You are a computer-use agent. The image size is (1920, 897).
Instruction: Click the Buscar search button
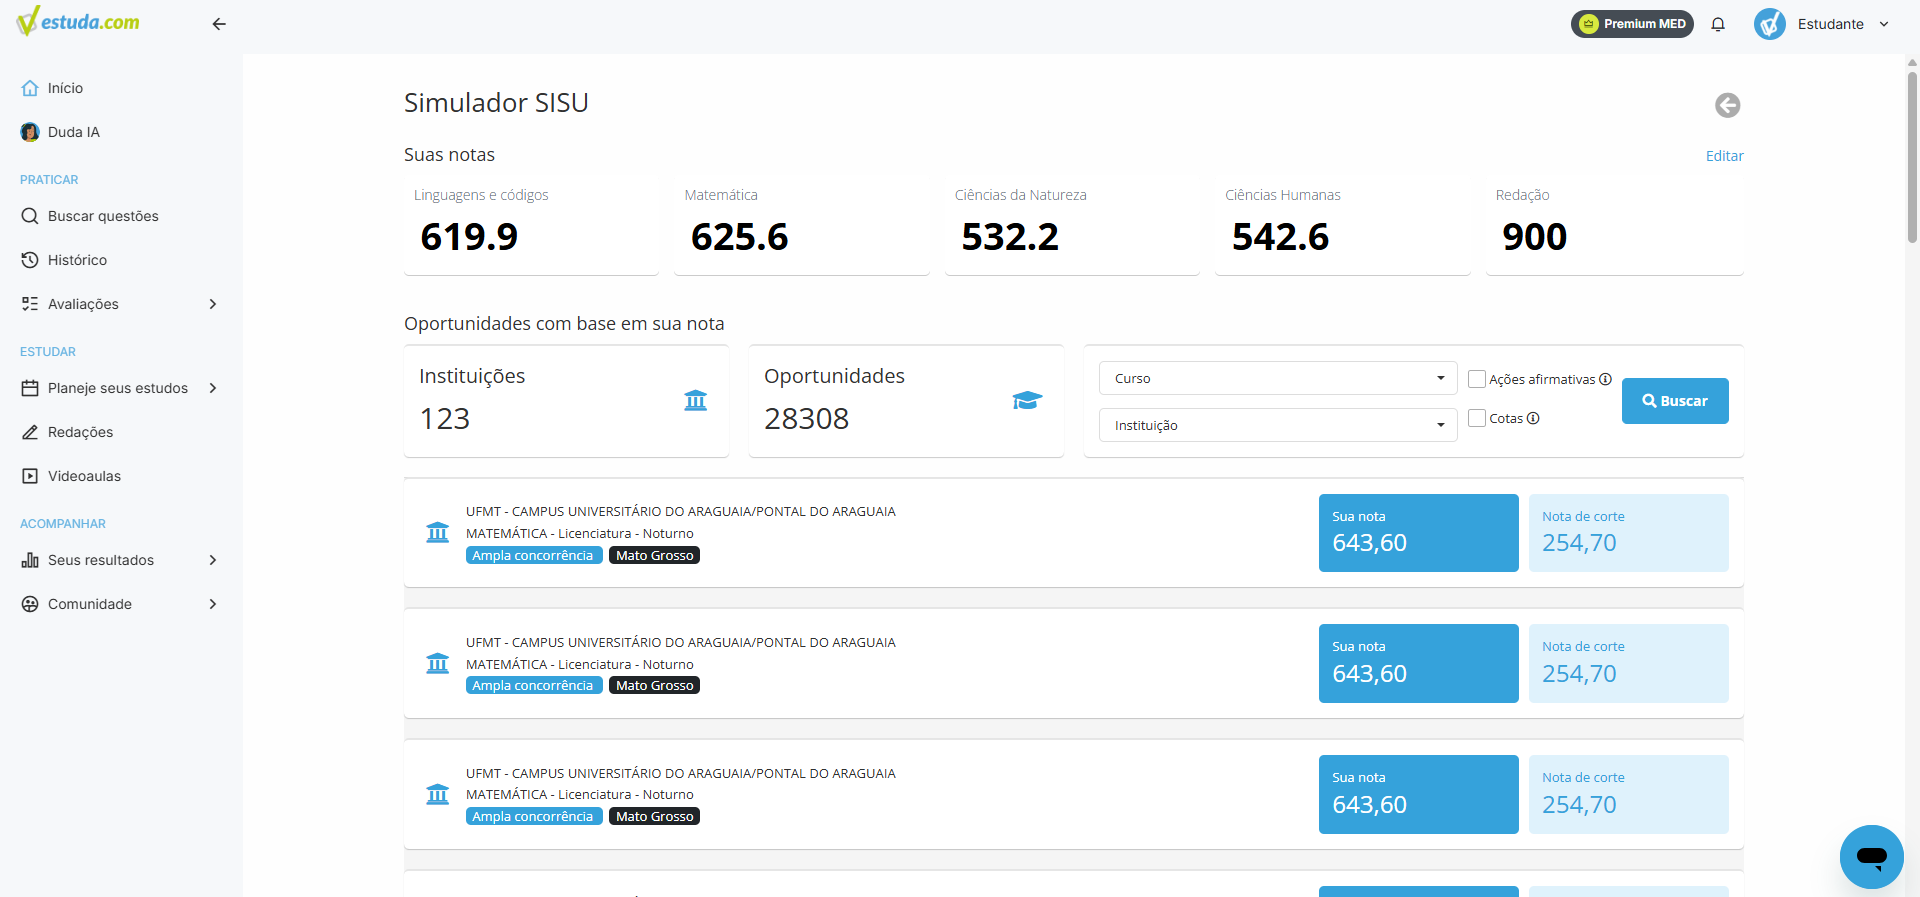1674,401
